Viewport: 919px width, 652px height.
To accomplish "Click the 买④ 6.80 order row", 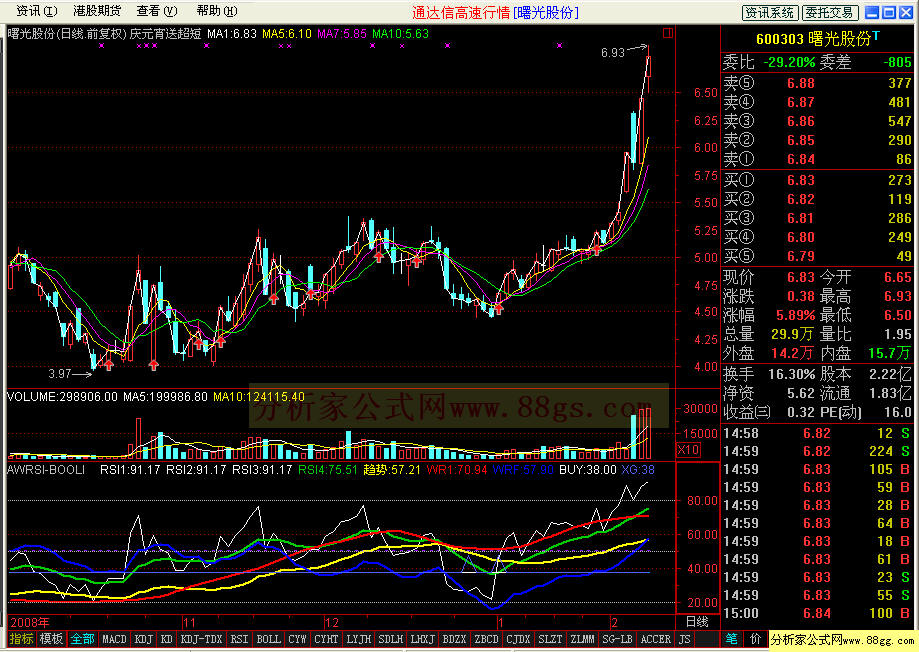I will click(816, 237).
